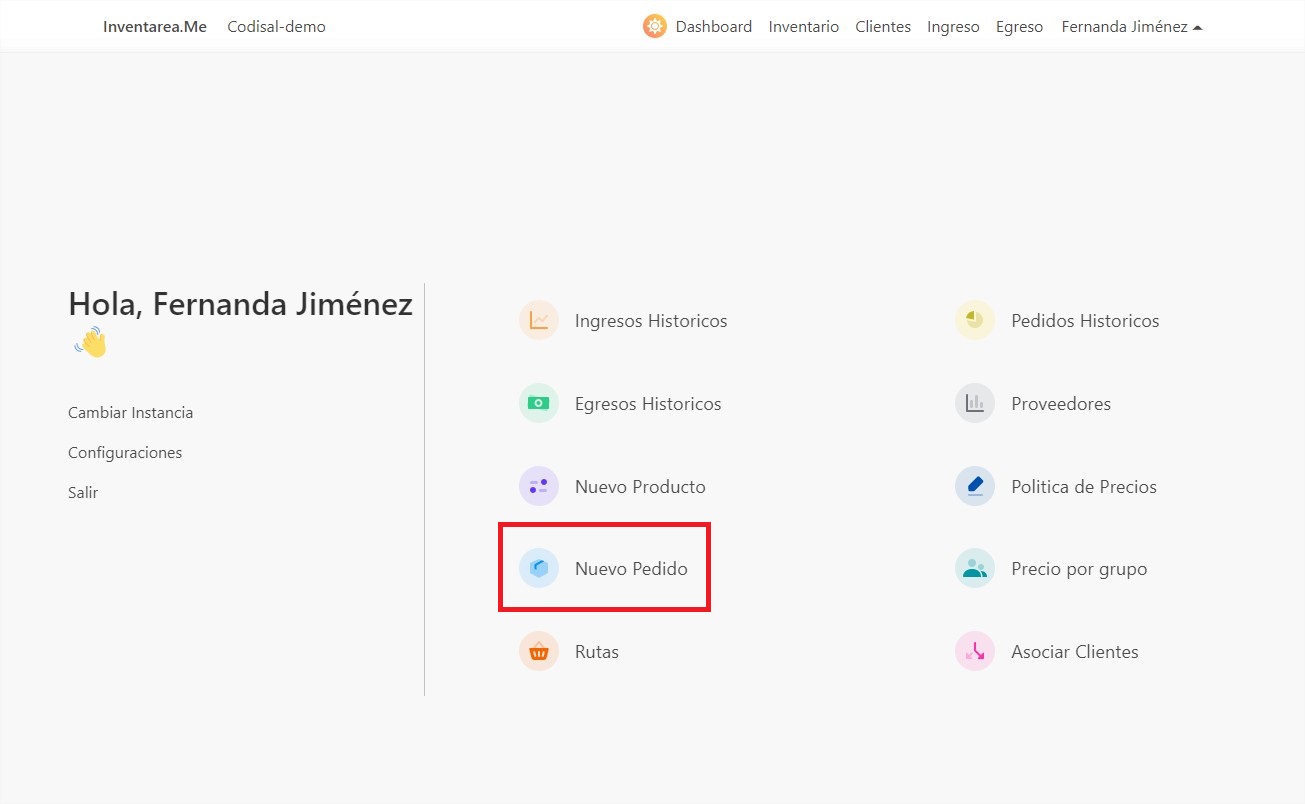This screenshot has width=1305, height=804.
Task: Go to the Clientes section
Action: [x=882, y=26]
